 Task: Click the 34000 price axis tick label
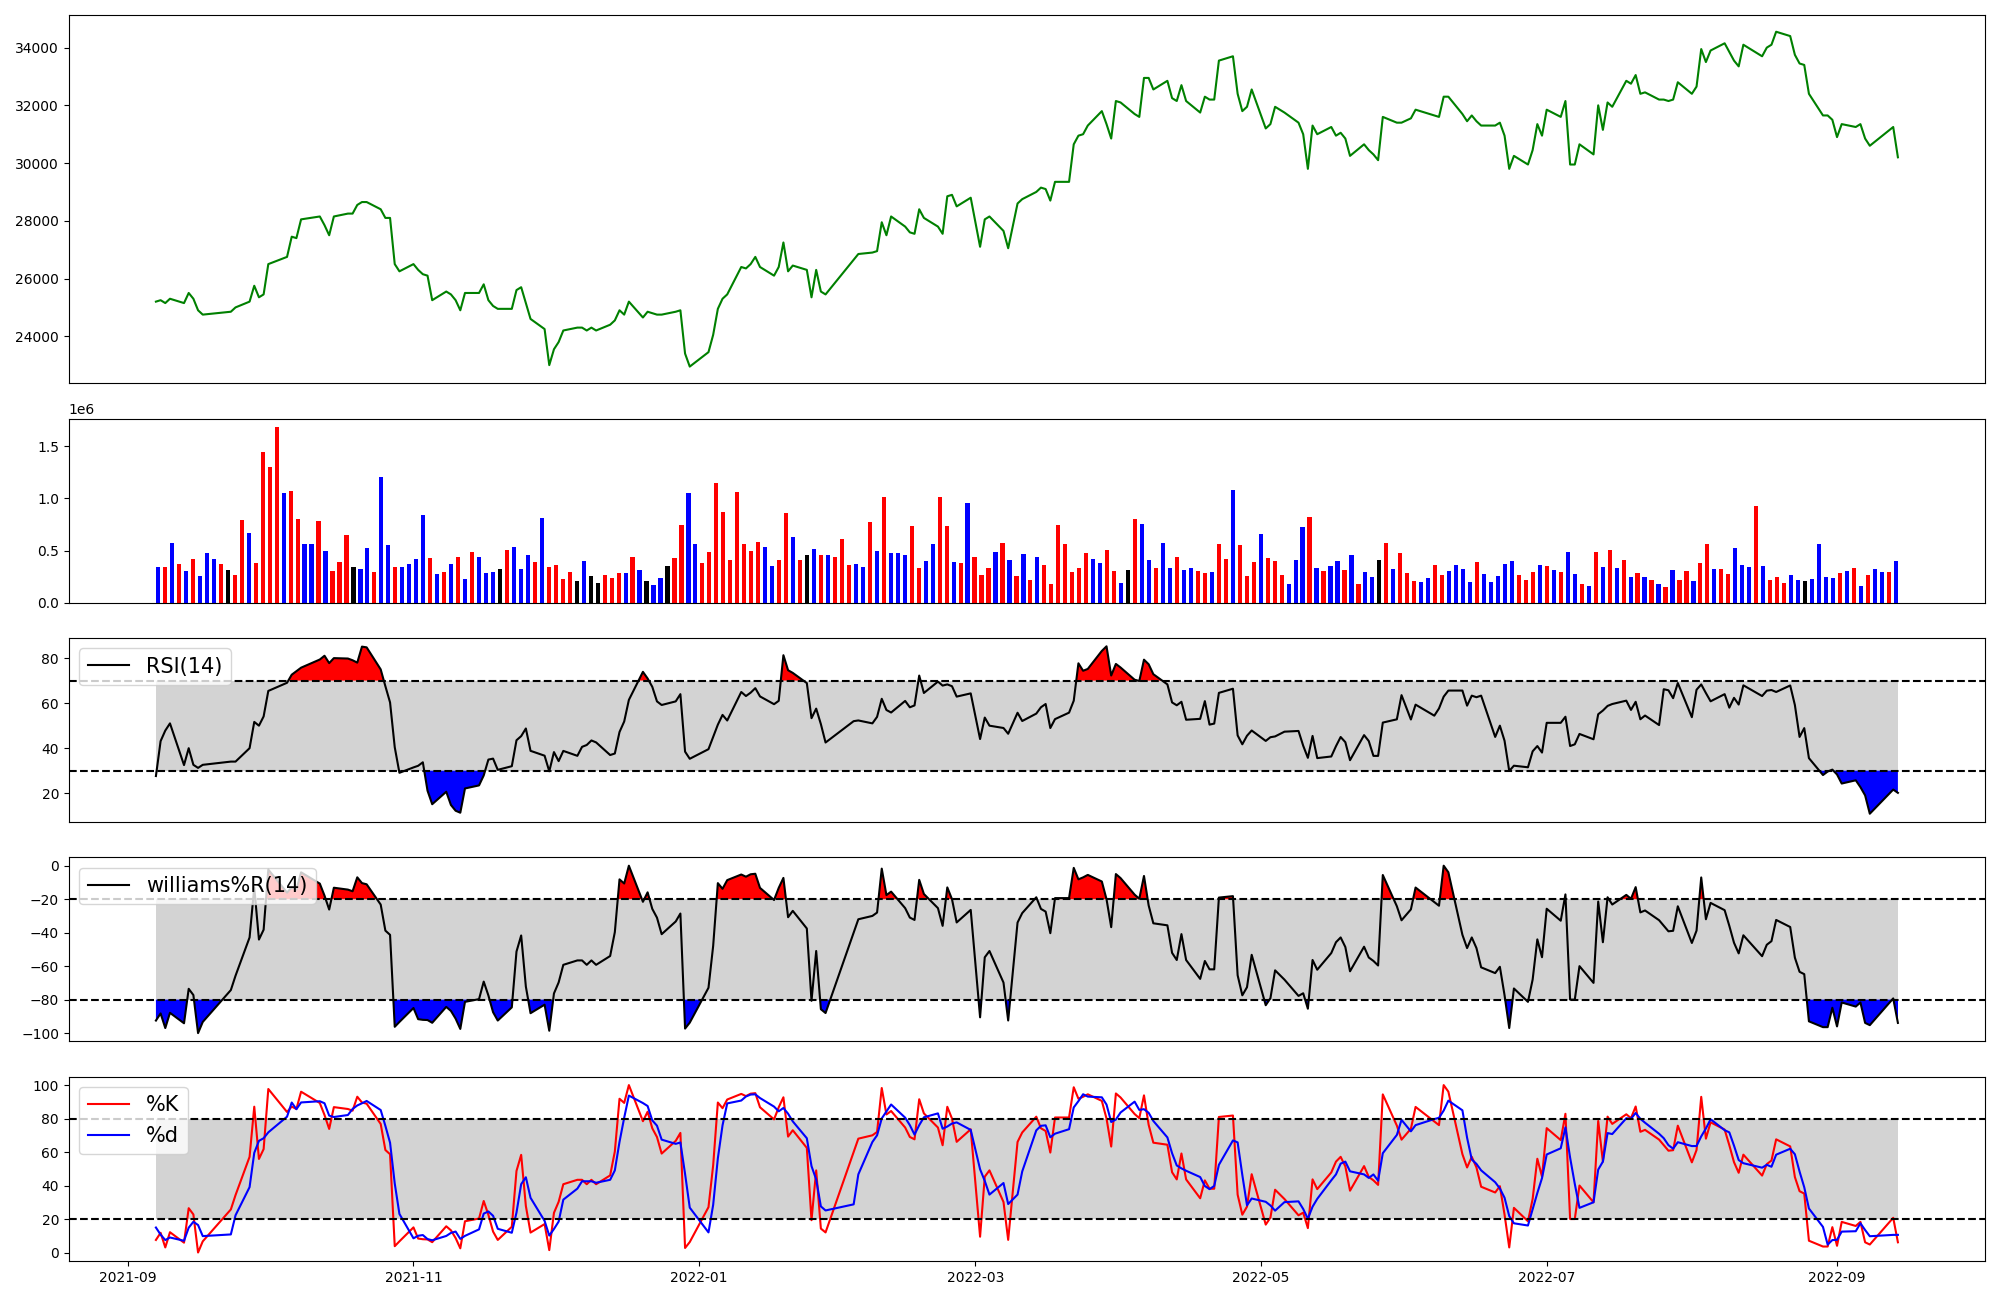[36, 48]
